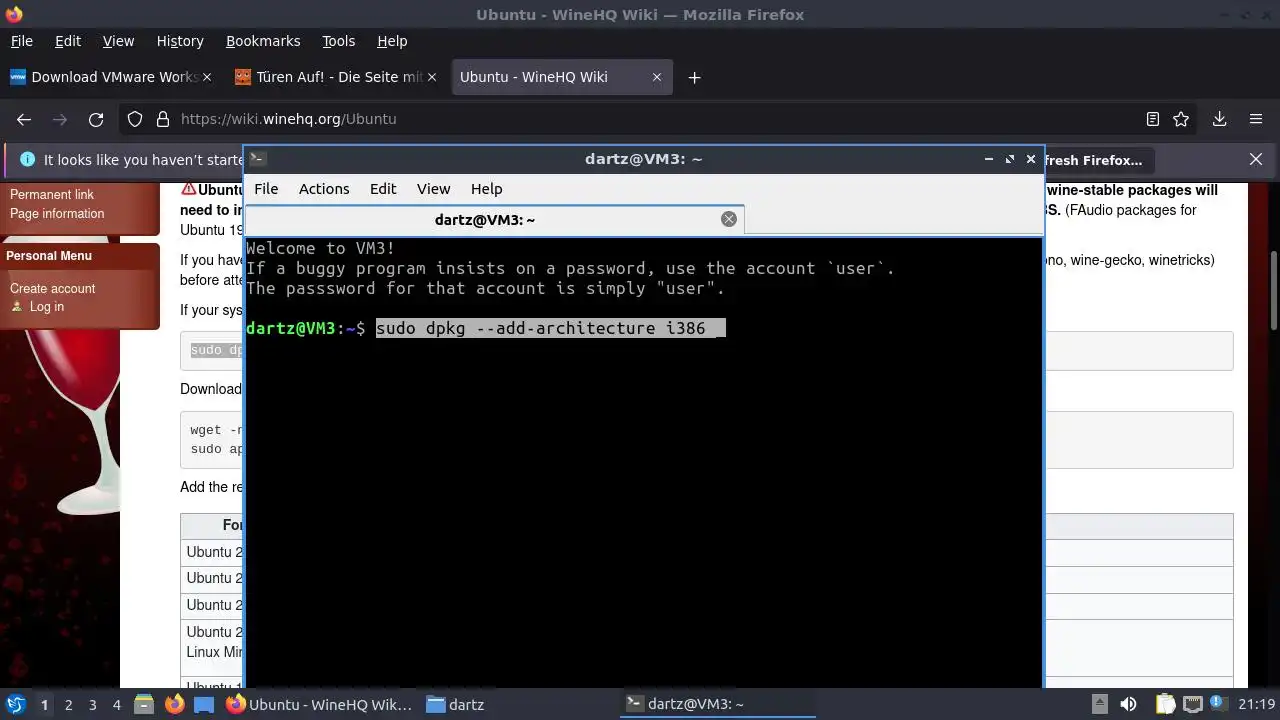The width and height of the screenshot is (1280, 720).
Task: Open network status tray icon
Action: (1192, 704)
